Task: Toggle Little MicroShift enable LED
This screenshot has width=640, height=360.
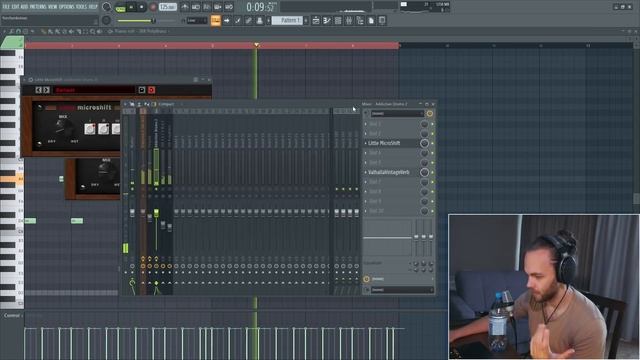Action: click(x=432, y=143)
